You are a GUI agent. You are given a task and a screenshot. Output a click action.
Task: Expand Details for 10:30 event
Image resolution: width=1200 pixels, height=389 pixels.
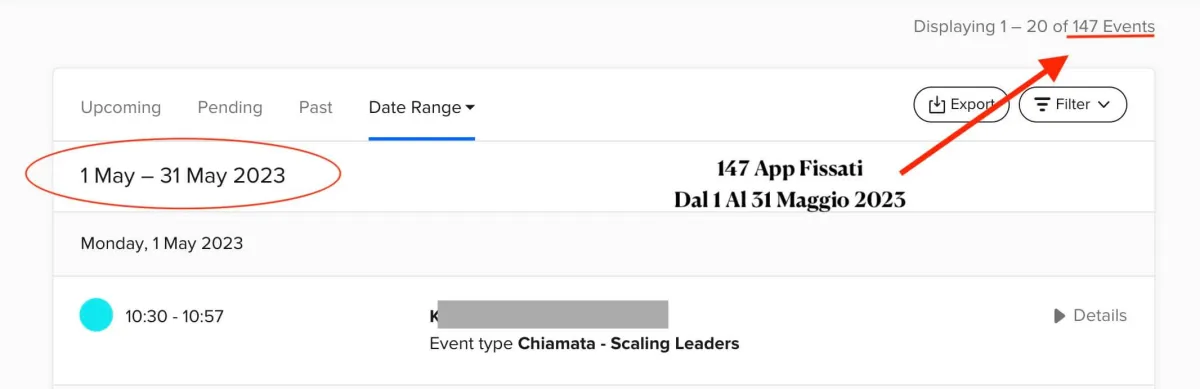1090,315
